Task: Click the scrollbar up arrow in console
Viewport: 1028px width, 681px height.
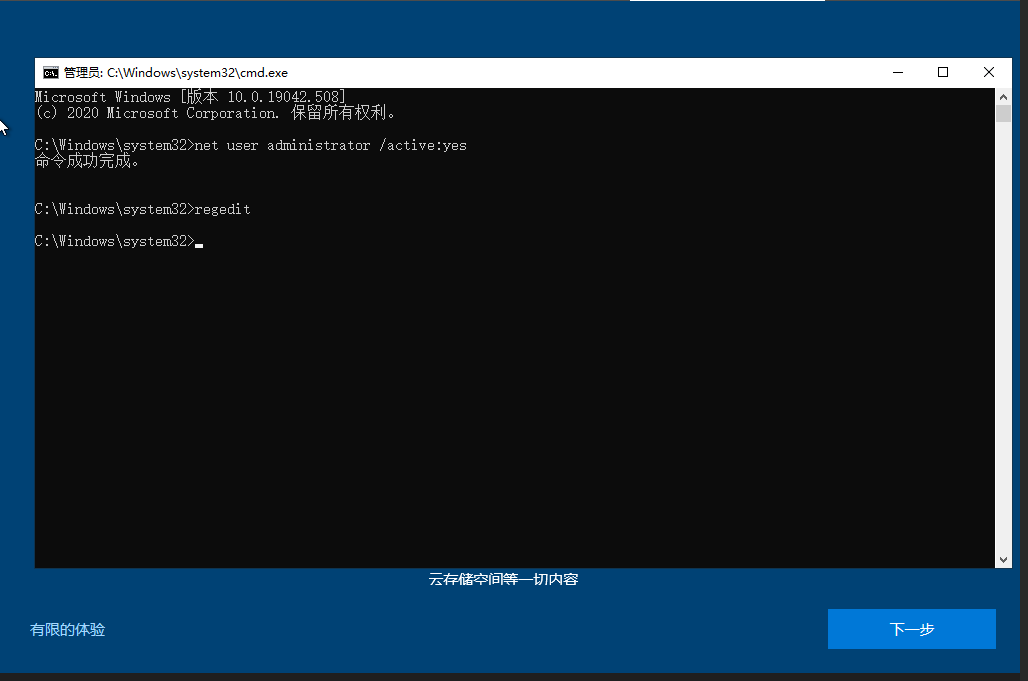Action: (1003, 97)
